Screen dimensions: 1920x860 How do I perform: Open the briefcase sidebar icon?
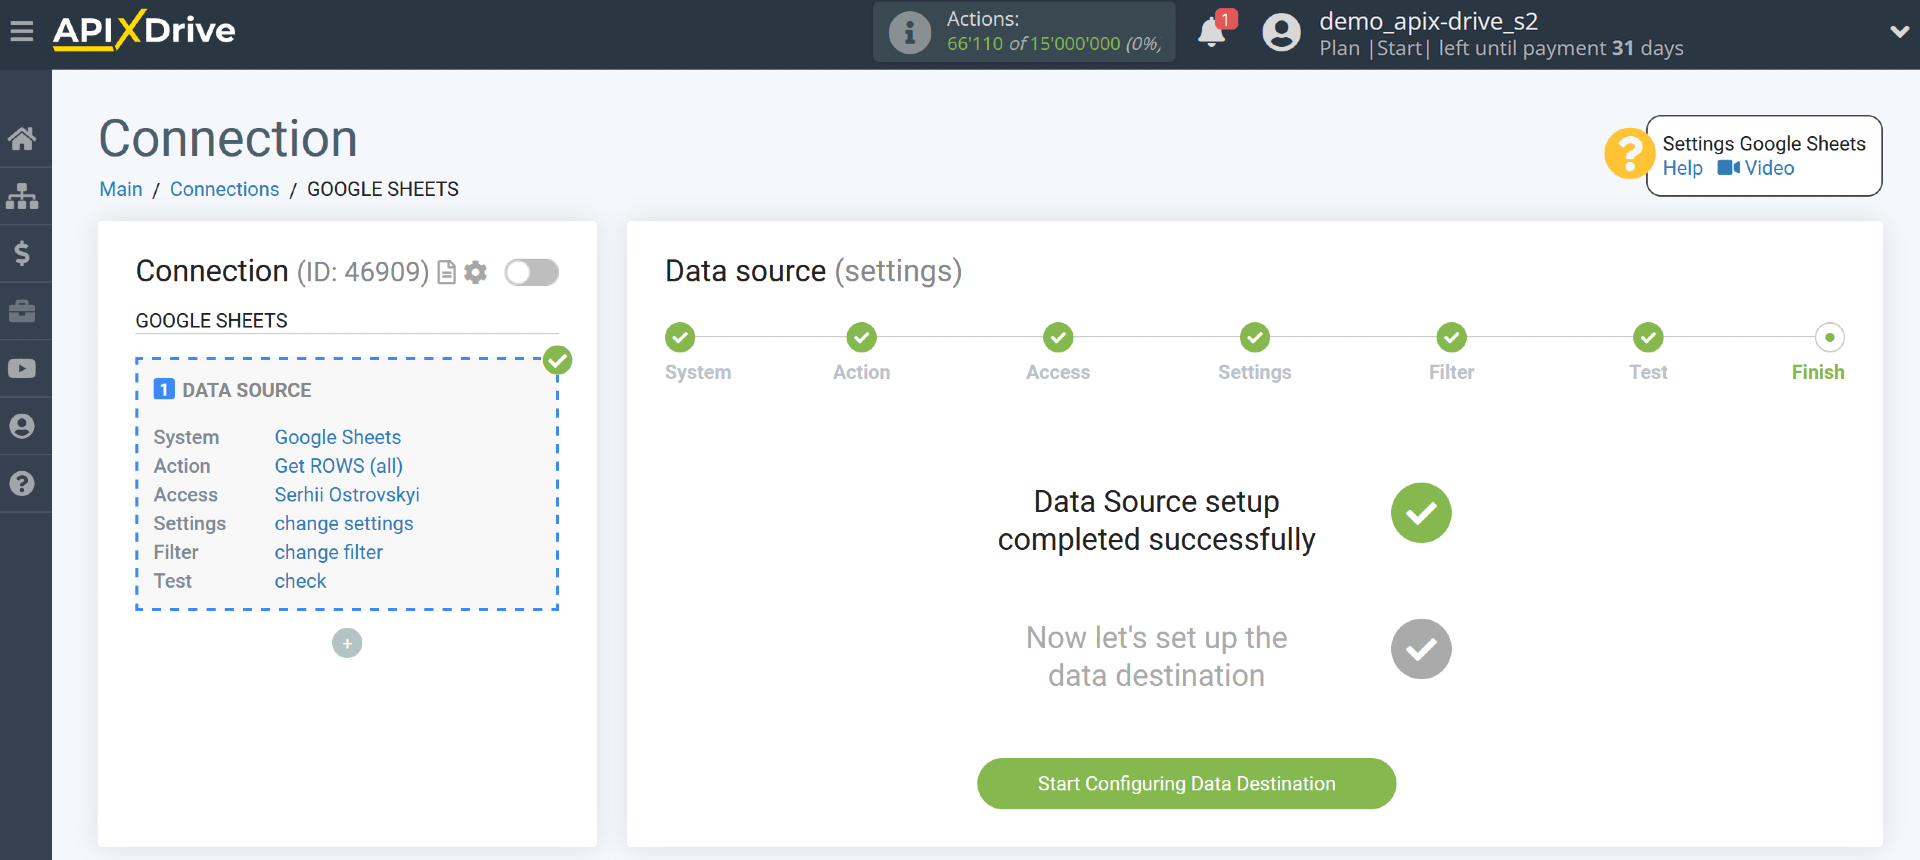(22, 311)
